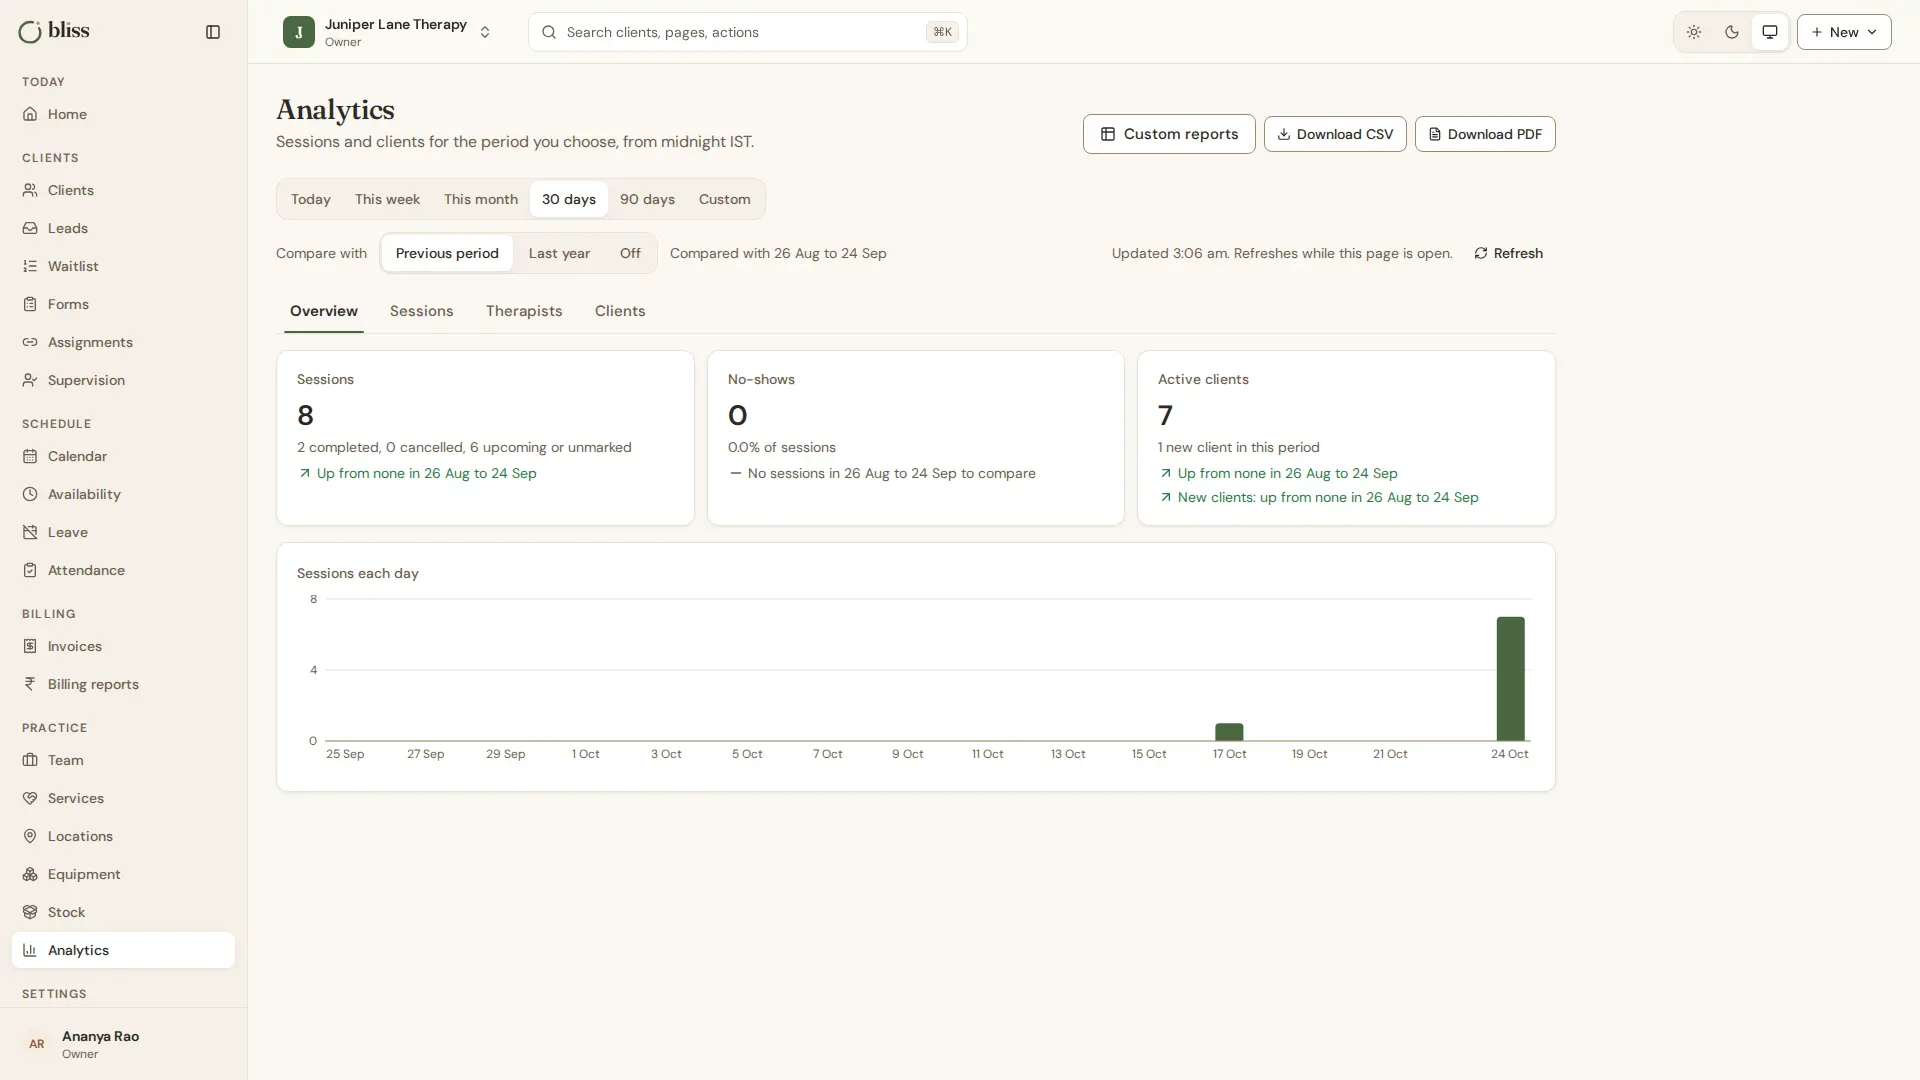The width and height of the screenshot is (1920, 1080).
Task: Compare with Last year
Action: point(559,253)
